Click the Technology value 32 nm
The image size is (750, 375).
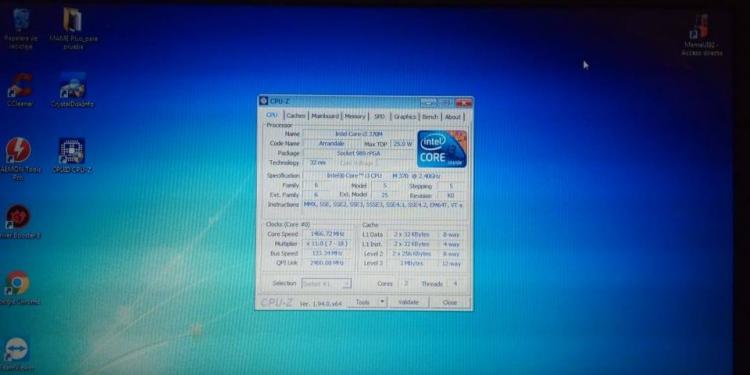(x=318, y=163)
